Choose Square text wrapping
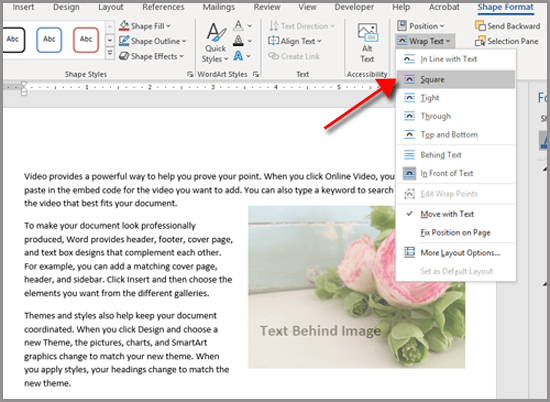Image resolution: width=550 pixels, height=402 pixels. [456, 79]
